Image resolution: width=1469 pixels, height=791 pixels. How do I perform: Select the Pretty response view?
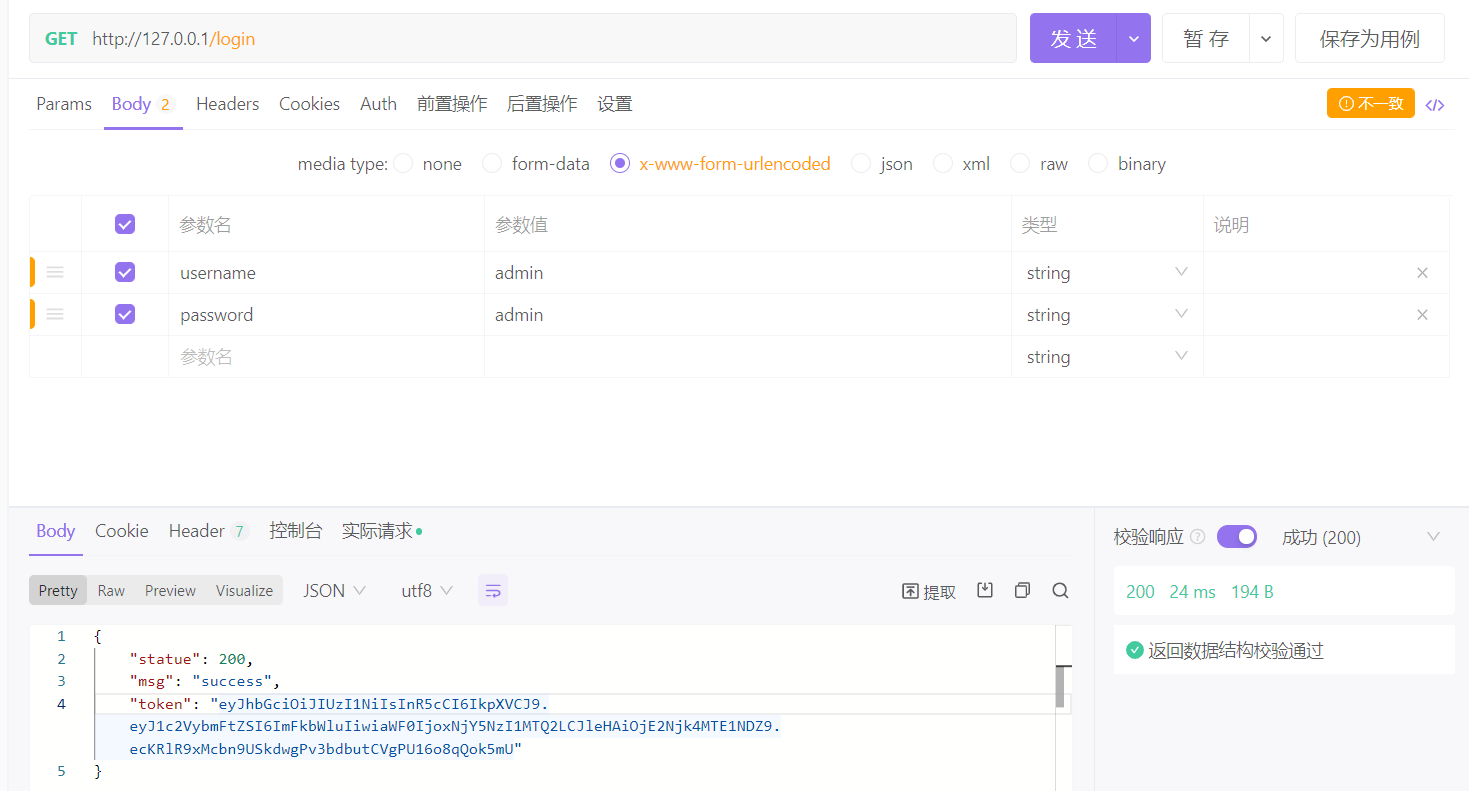coord(58,591)
